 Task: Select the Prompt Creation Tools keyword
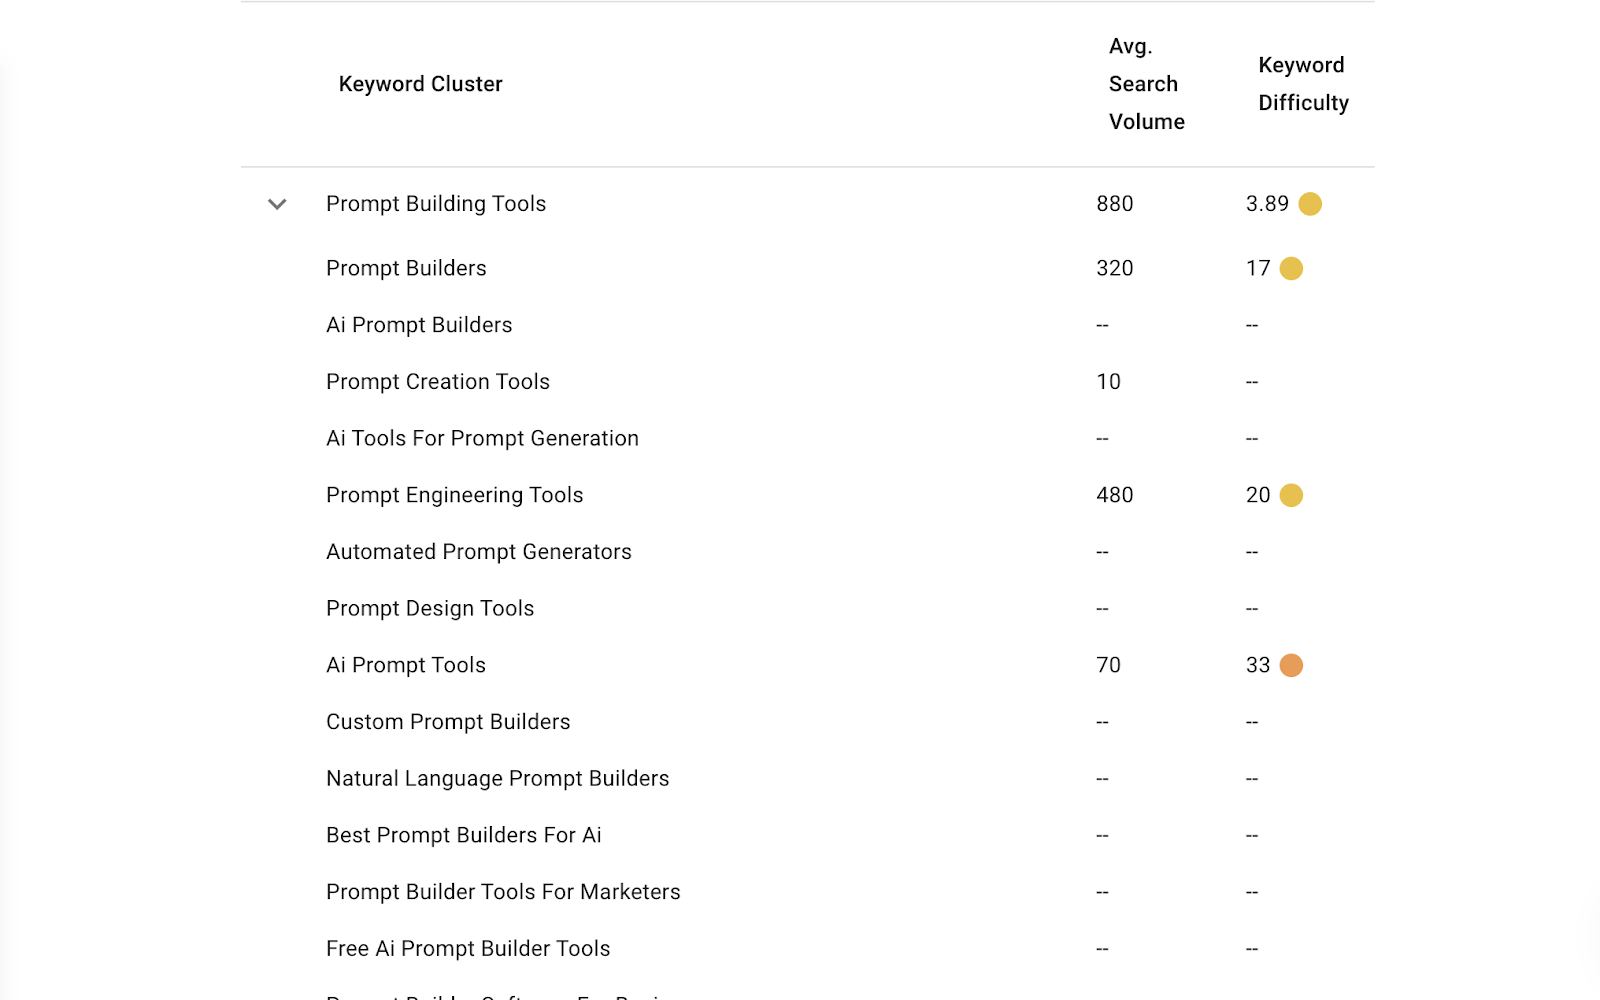[438, 382]
